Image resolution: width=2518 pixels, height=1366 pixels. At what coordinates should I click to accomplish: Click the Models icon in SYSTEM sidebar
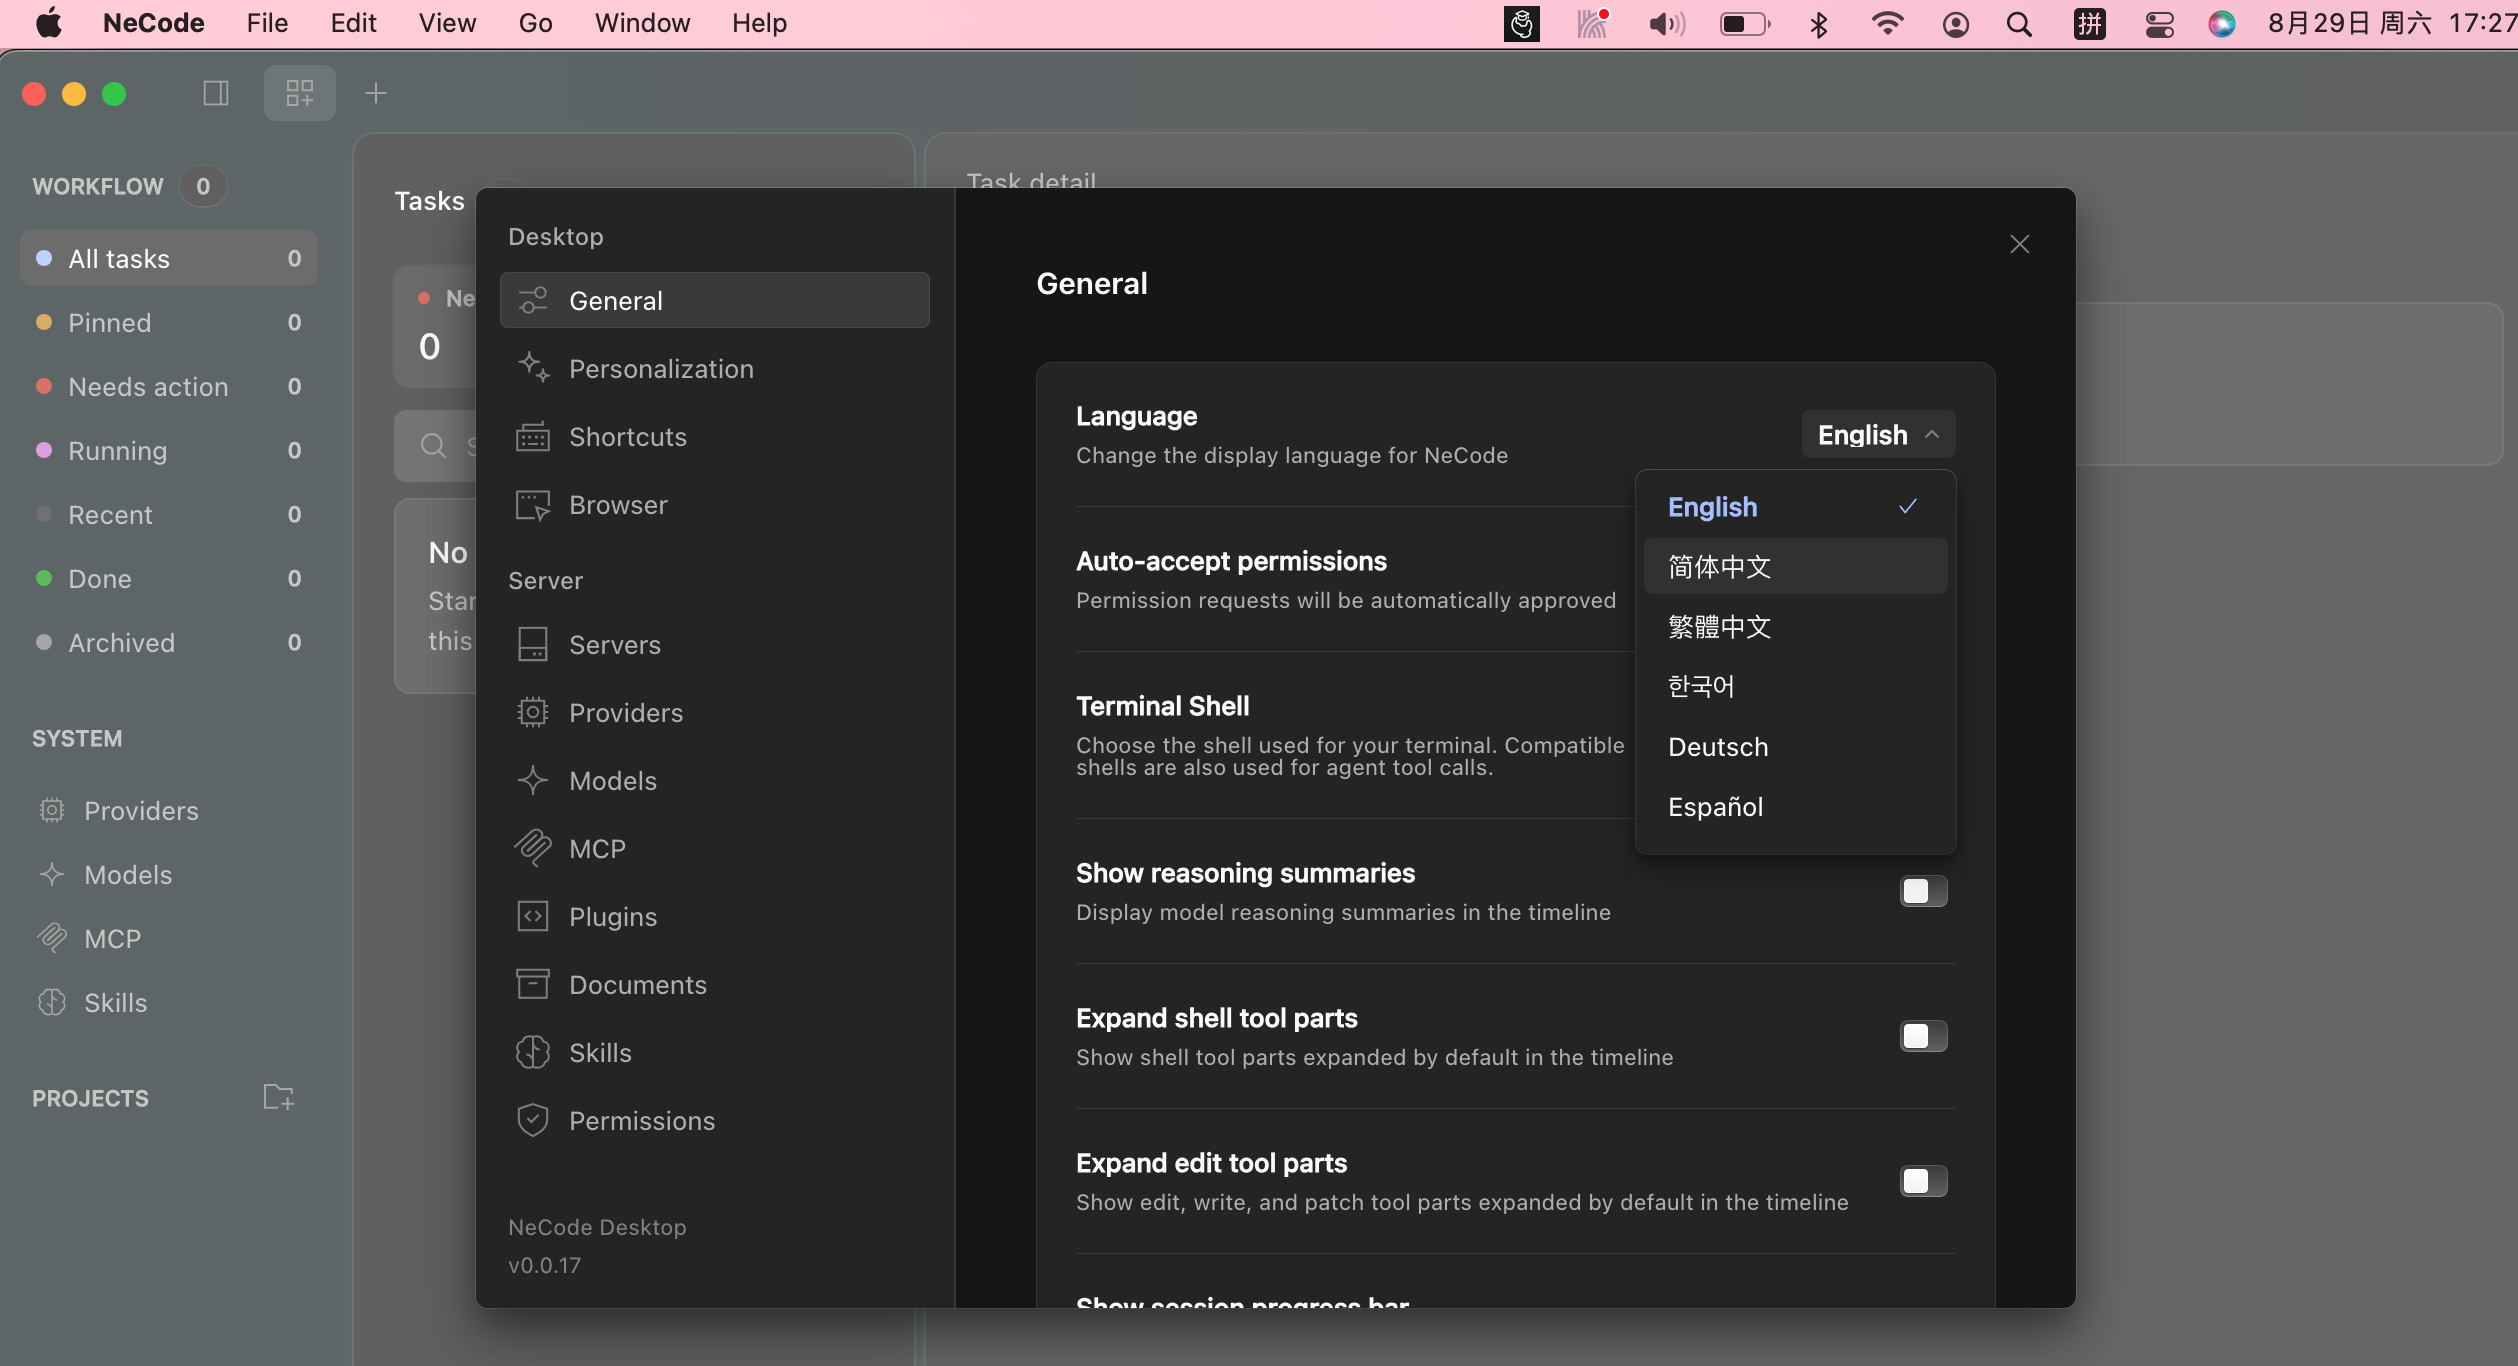coord(52,874)
